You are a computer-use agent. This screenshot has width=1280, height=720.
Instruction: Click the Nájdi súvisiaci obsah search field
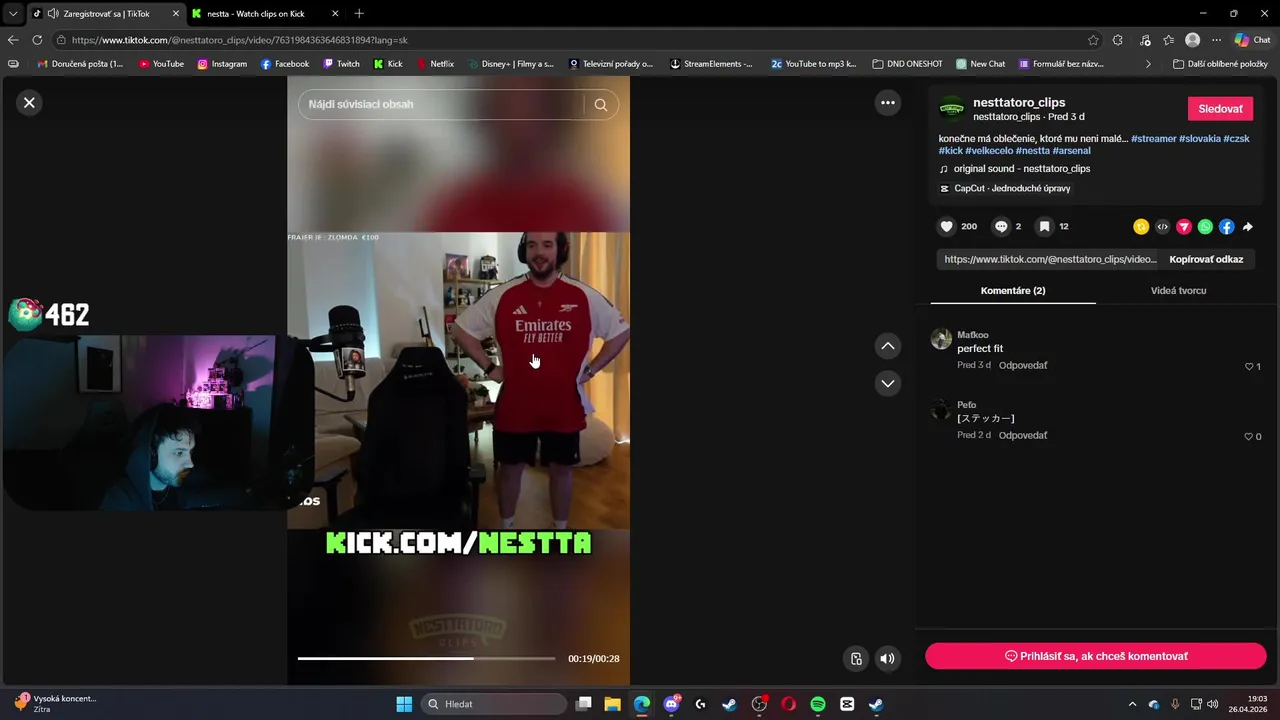[440, 104]
